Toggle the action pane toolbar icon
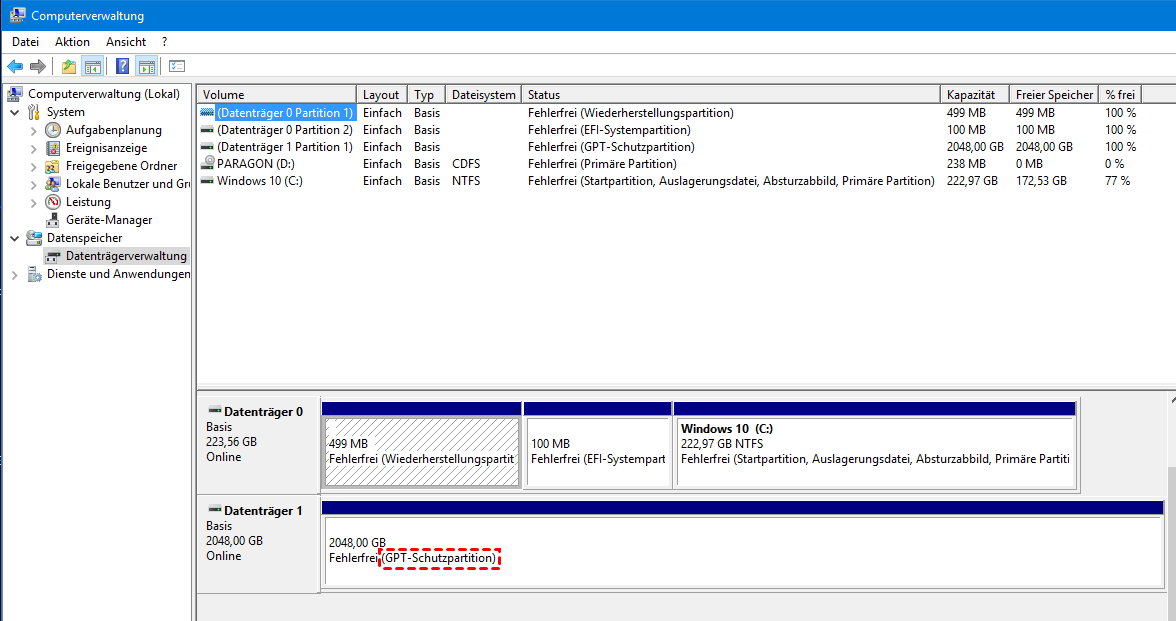The width and height of the screenshot is (1176, 621). click(x=147, y=67)
